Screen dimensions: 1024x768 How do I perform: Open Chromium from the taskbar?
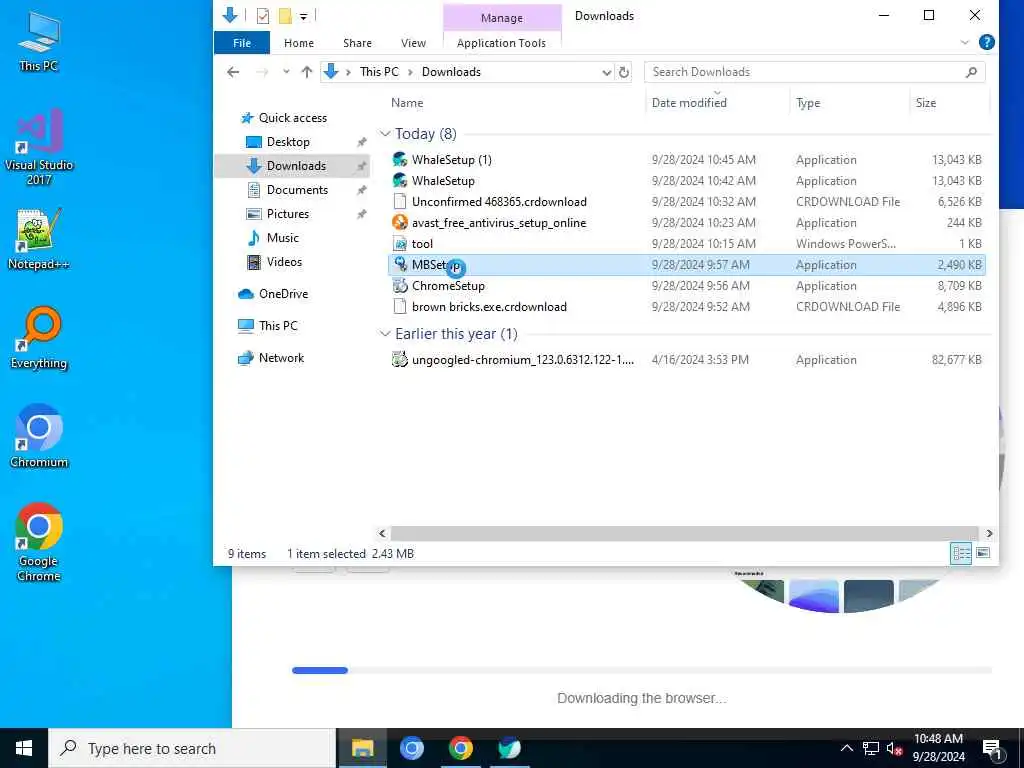(x=411, y=748)
